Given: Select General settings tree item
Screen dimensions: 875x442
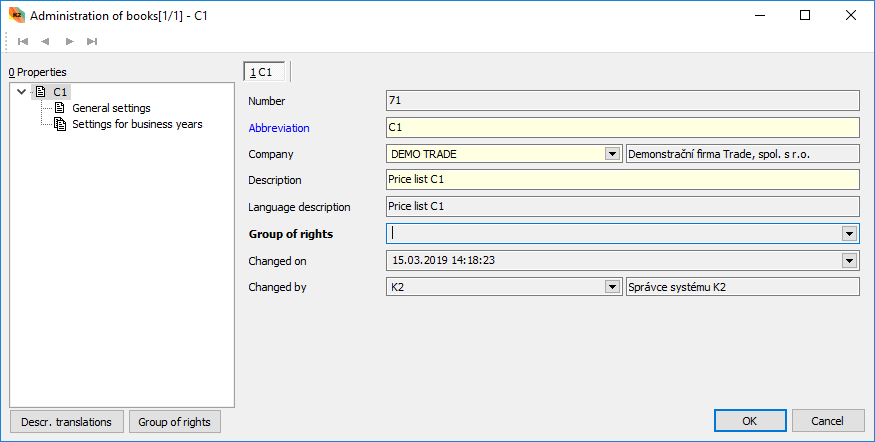Looking at the screenshot, I should pyautogui.click(x=111, y=108).
